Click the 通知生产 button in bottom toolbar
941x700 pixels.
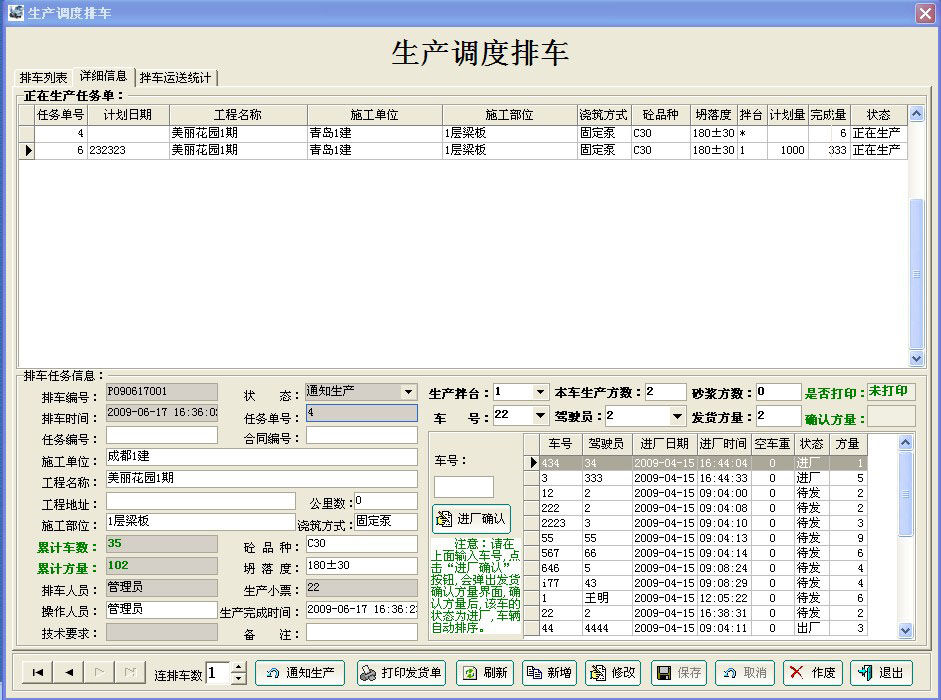[x=300, y=673]
